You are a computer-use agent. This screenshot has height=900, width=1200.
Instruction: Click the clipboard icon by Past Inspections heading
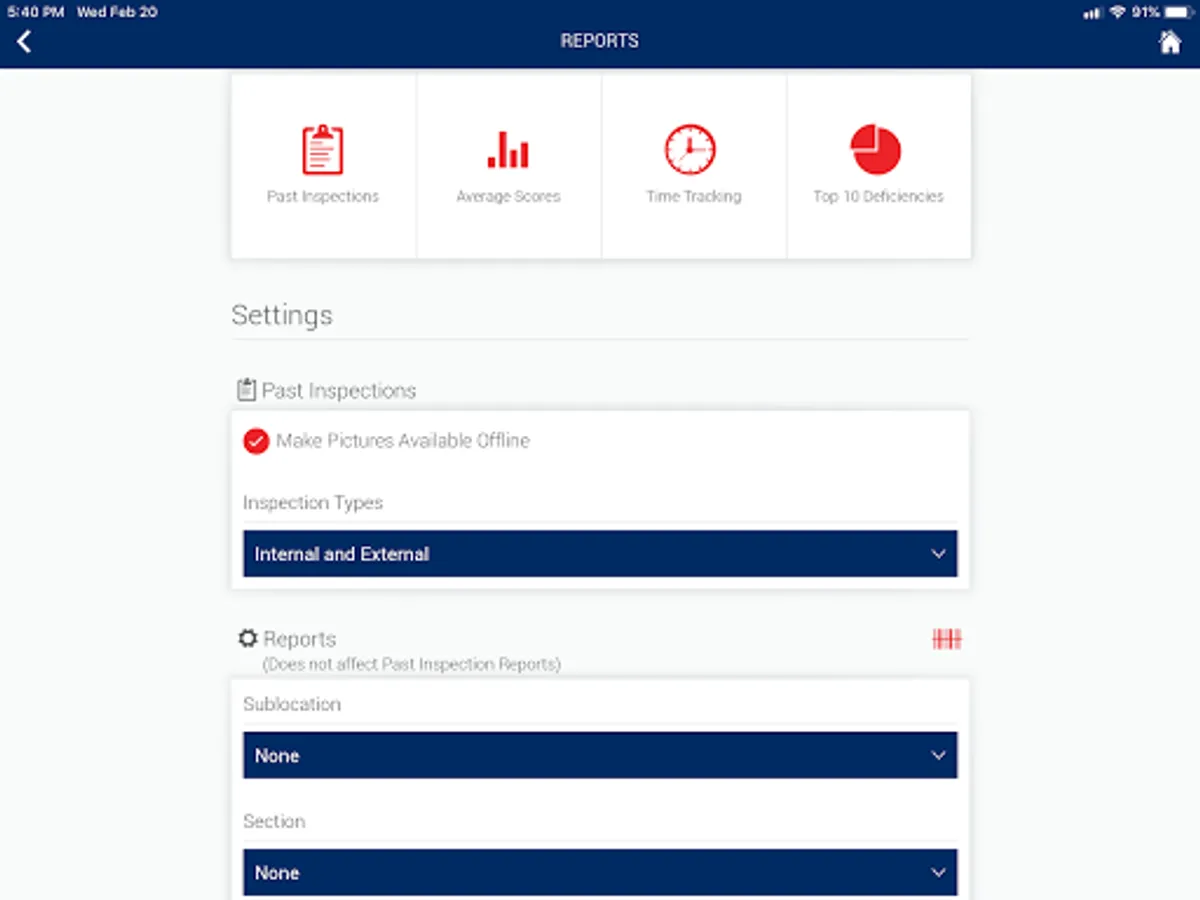point(246,390)
